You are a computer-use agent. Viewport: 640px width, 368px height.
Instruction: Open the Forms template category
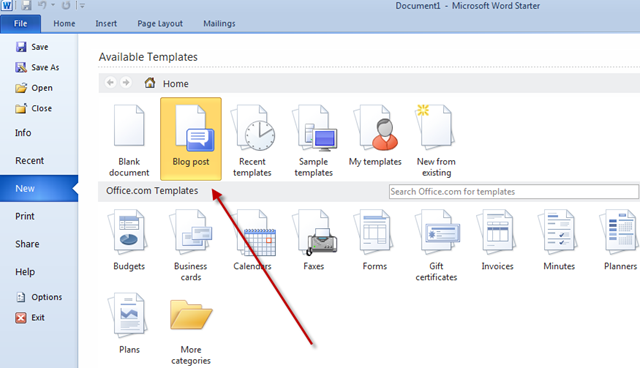tap(375, 240)
